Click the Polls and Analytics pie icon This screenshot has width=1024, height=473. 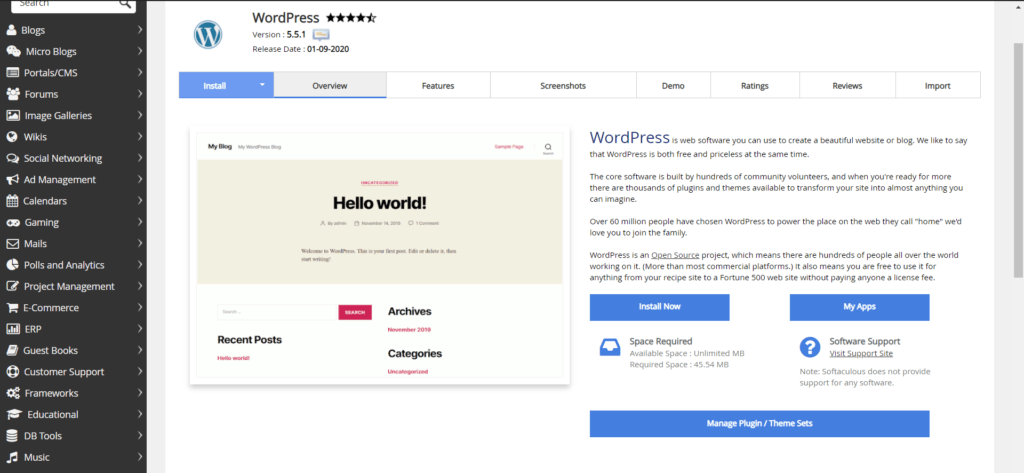click(x=12, y=265)
